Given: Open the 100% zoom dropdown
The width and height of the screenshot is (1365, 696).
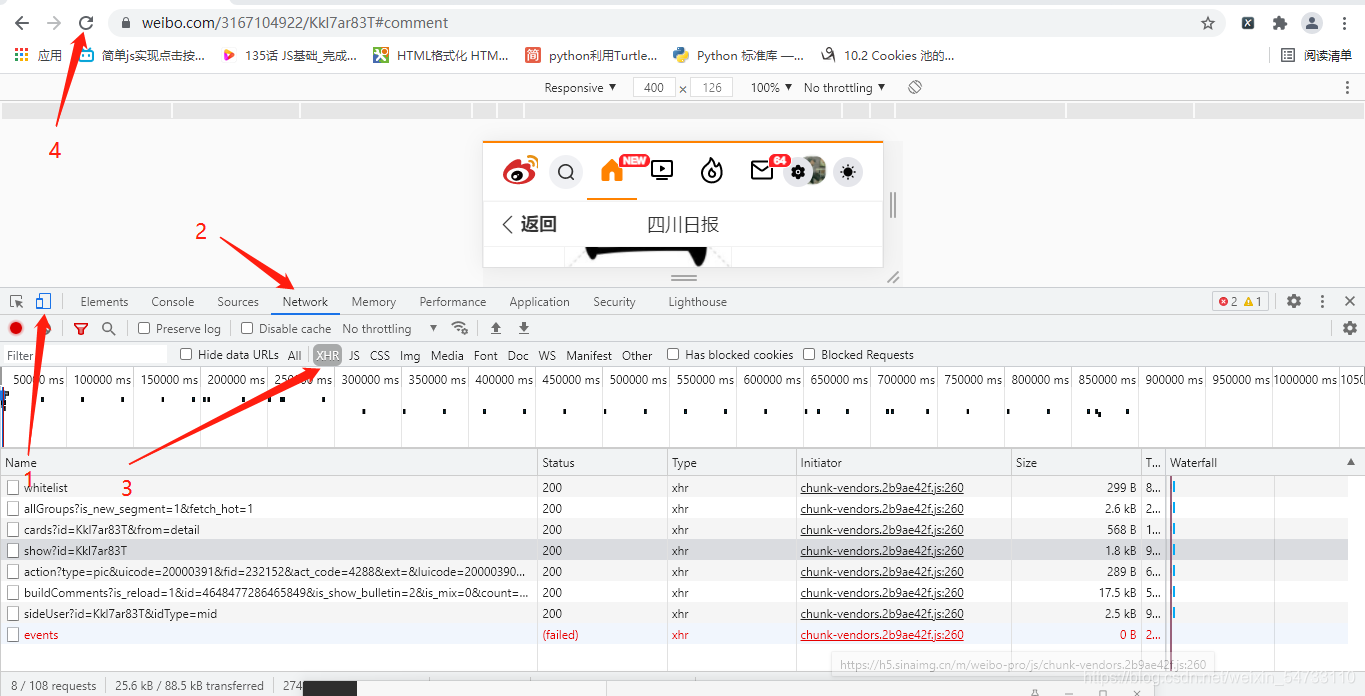Looking at the screenshot, I should pyautogui.click(x=771, y=88).
